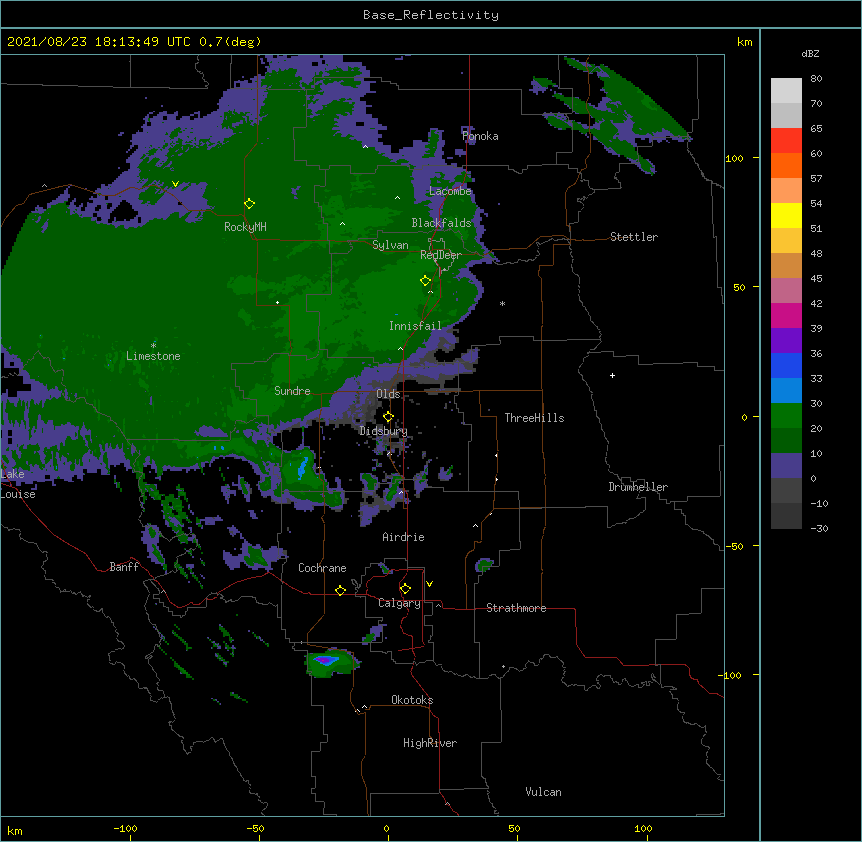This screenshot has height=842, width=862.
Task: Click the Lake Louise label
Action: [18, 484]
